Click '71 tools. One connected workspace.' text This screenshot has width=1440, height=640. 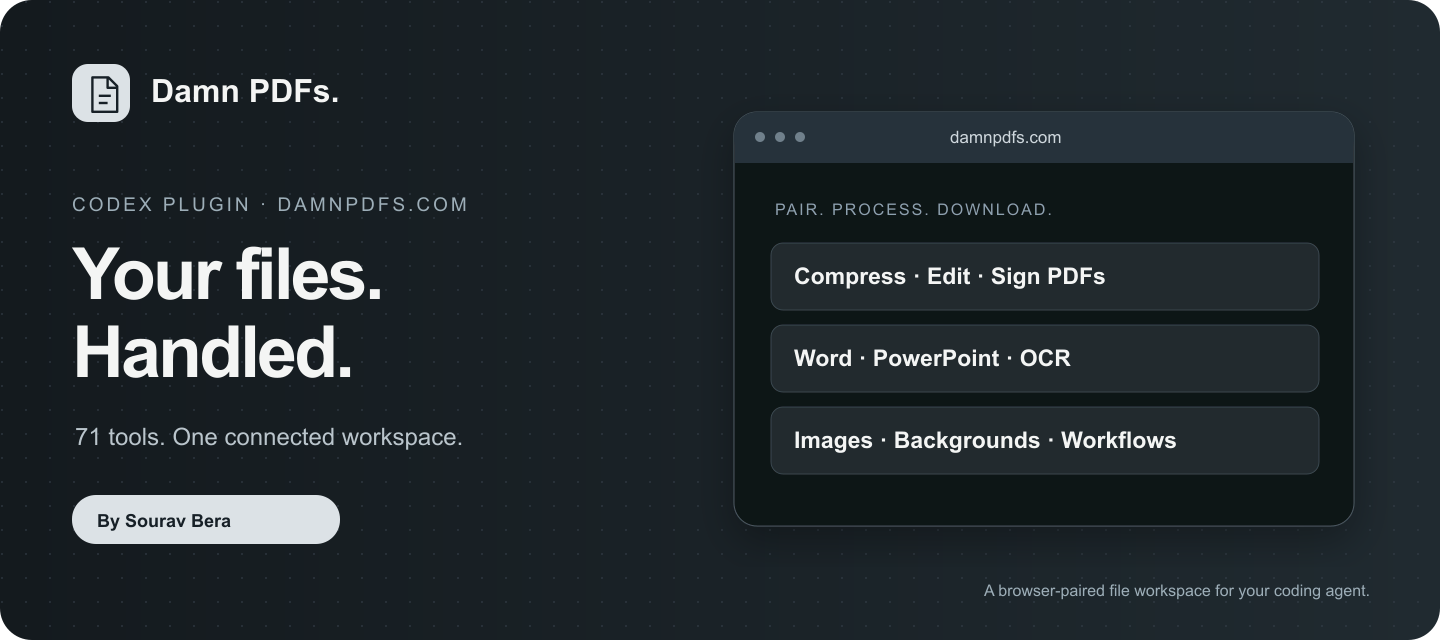point(268,437)
